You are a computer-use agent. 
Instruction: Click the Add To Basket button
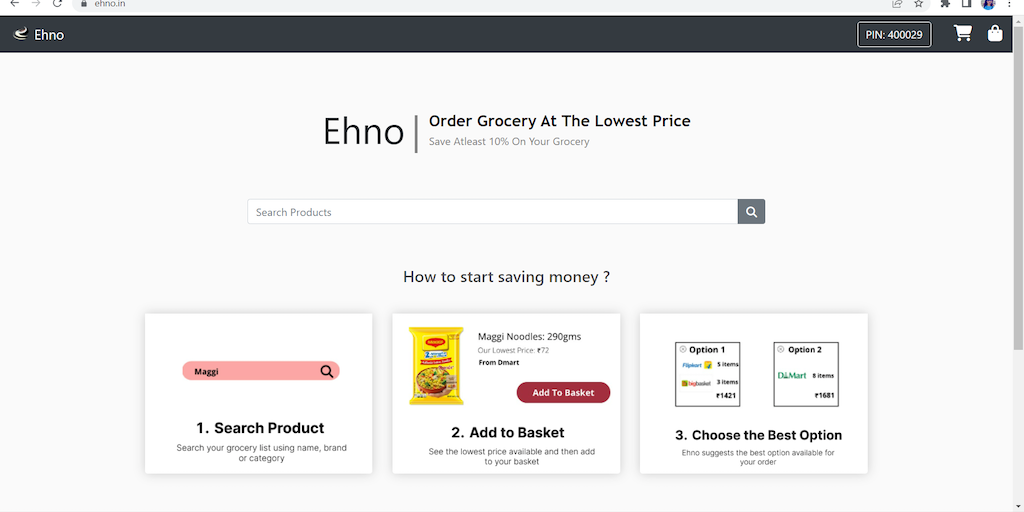point(563,393)
